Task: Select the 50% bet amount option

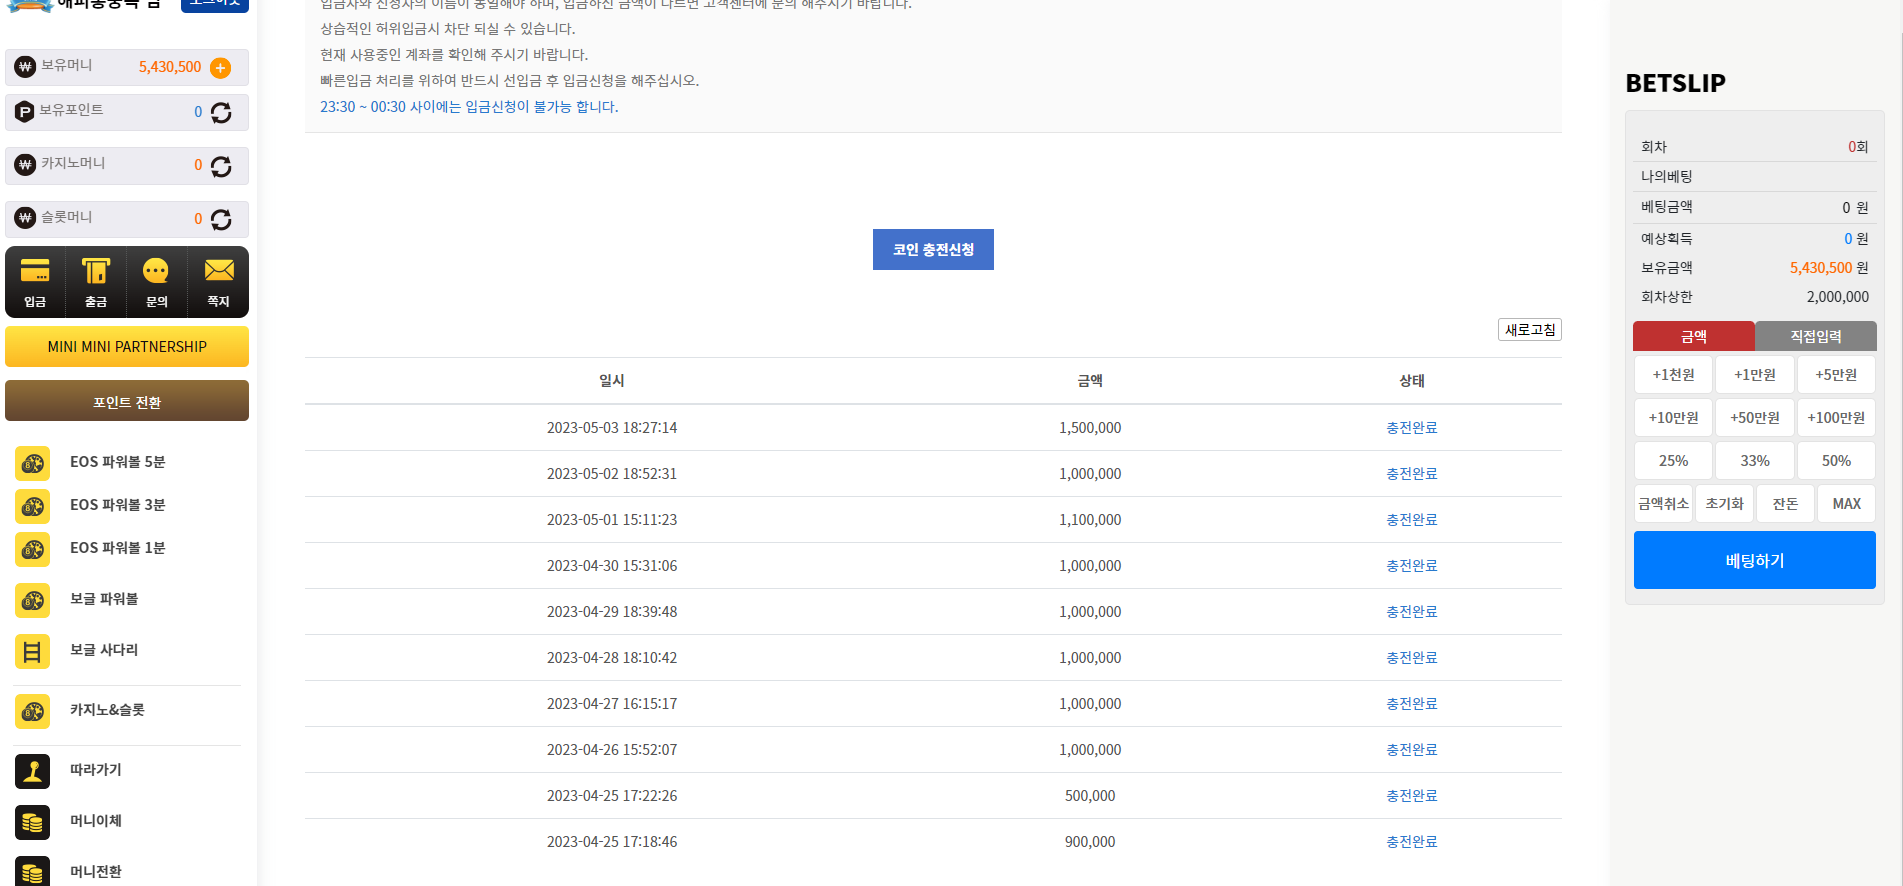Action: [x=1836, y=461]
